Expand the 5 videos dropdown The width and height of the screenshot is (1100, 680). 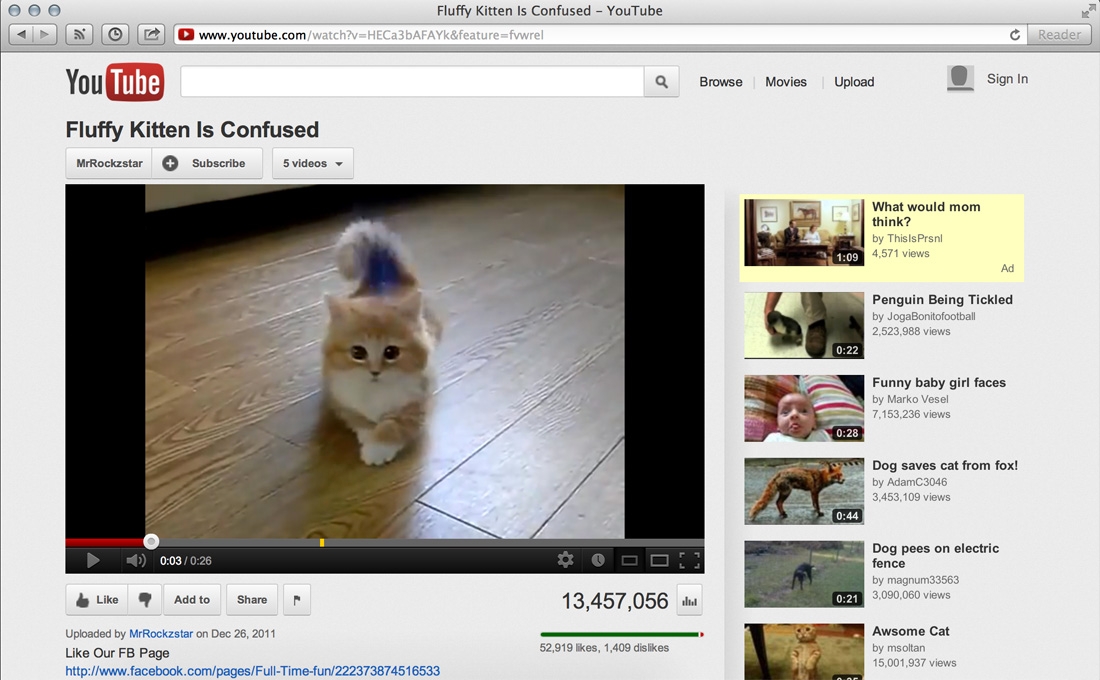312,163
